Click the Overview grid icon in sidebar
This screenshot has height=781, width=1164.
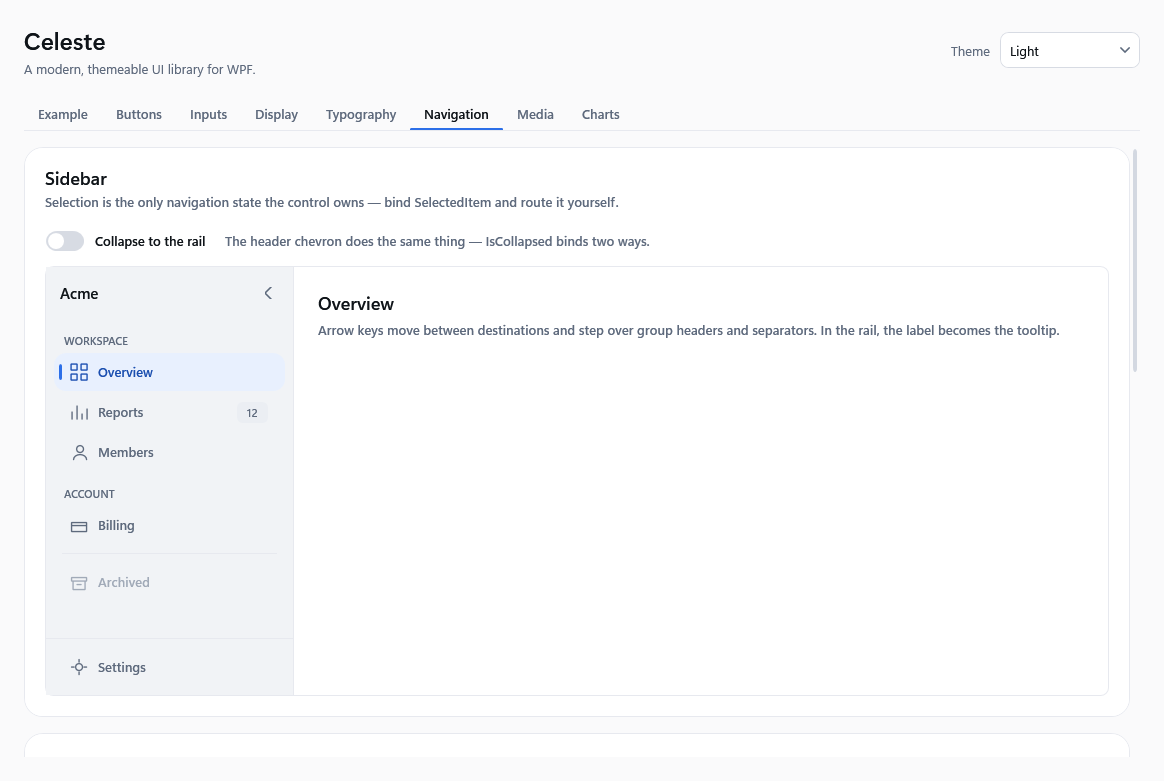pos(79,372)
